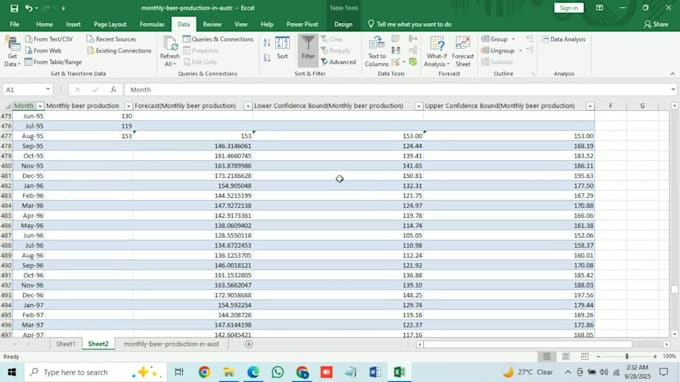Expand the formula bar

click(x=673, y=90)
